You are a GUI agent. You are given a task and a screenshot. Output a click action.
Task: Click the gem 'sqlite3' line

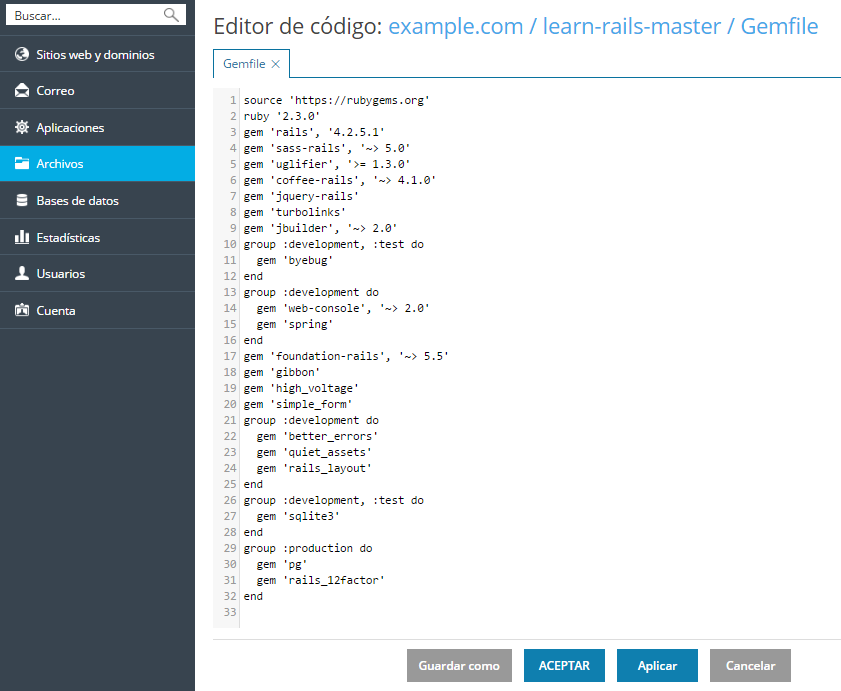pos(298,516)
